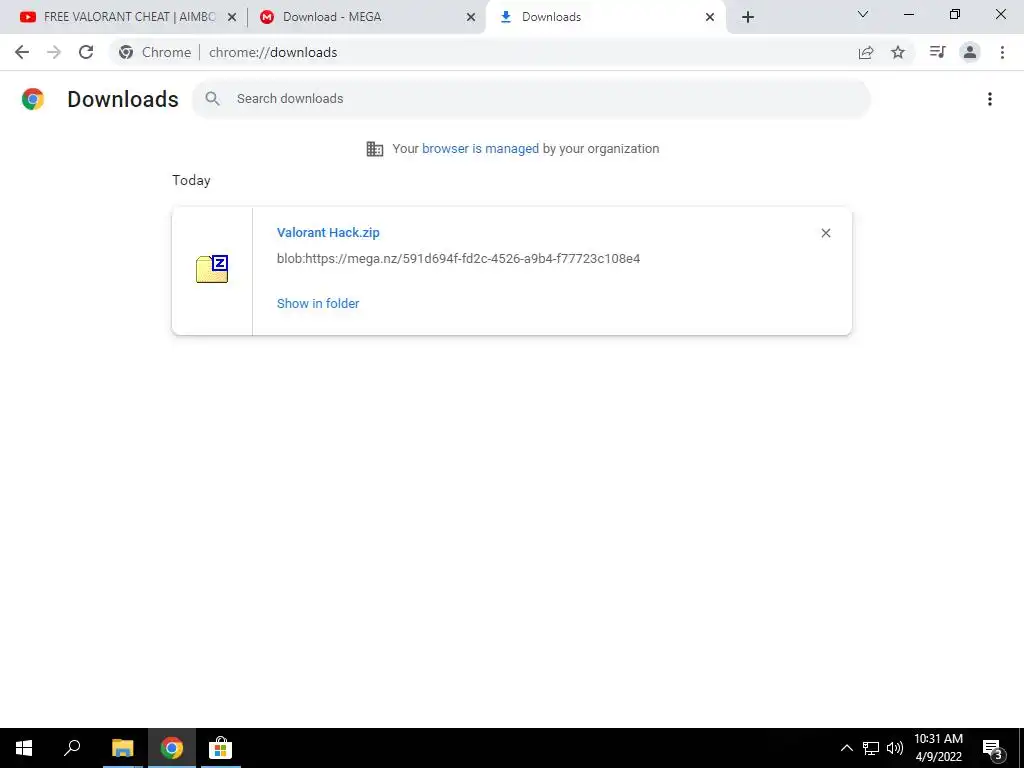Click the Today date heading
Screen dimensions: 1024x768
coord(191,180)
